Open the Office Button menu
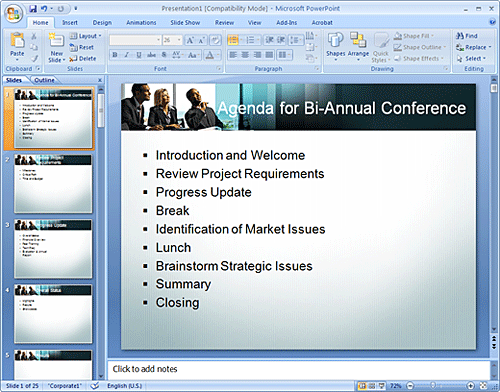Image resolution: width=500 pixels, height=392 pixels. click(13, 13)
